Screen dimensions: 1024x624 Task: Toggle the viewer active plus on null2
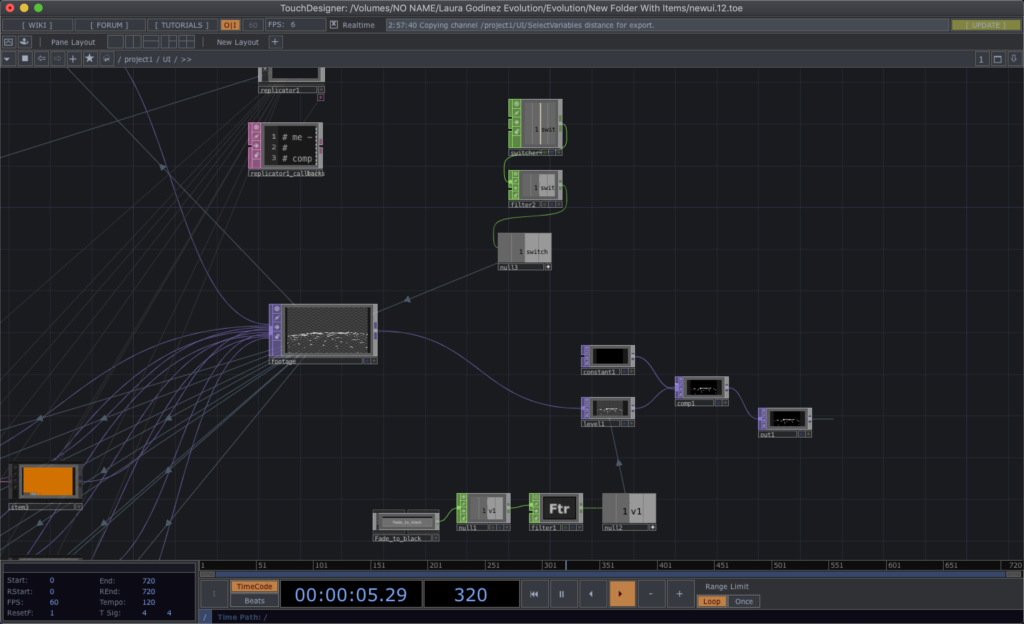point(652,527)
